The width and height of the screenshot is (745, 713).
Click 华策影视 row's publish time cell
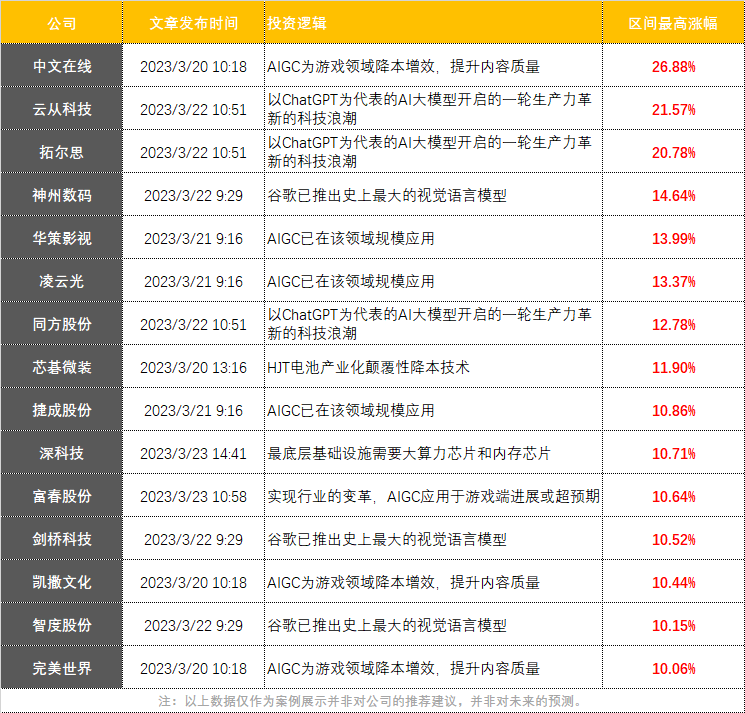pos(193,238)
